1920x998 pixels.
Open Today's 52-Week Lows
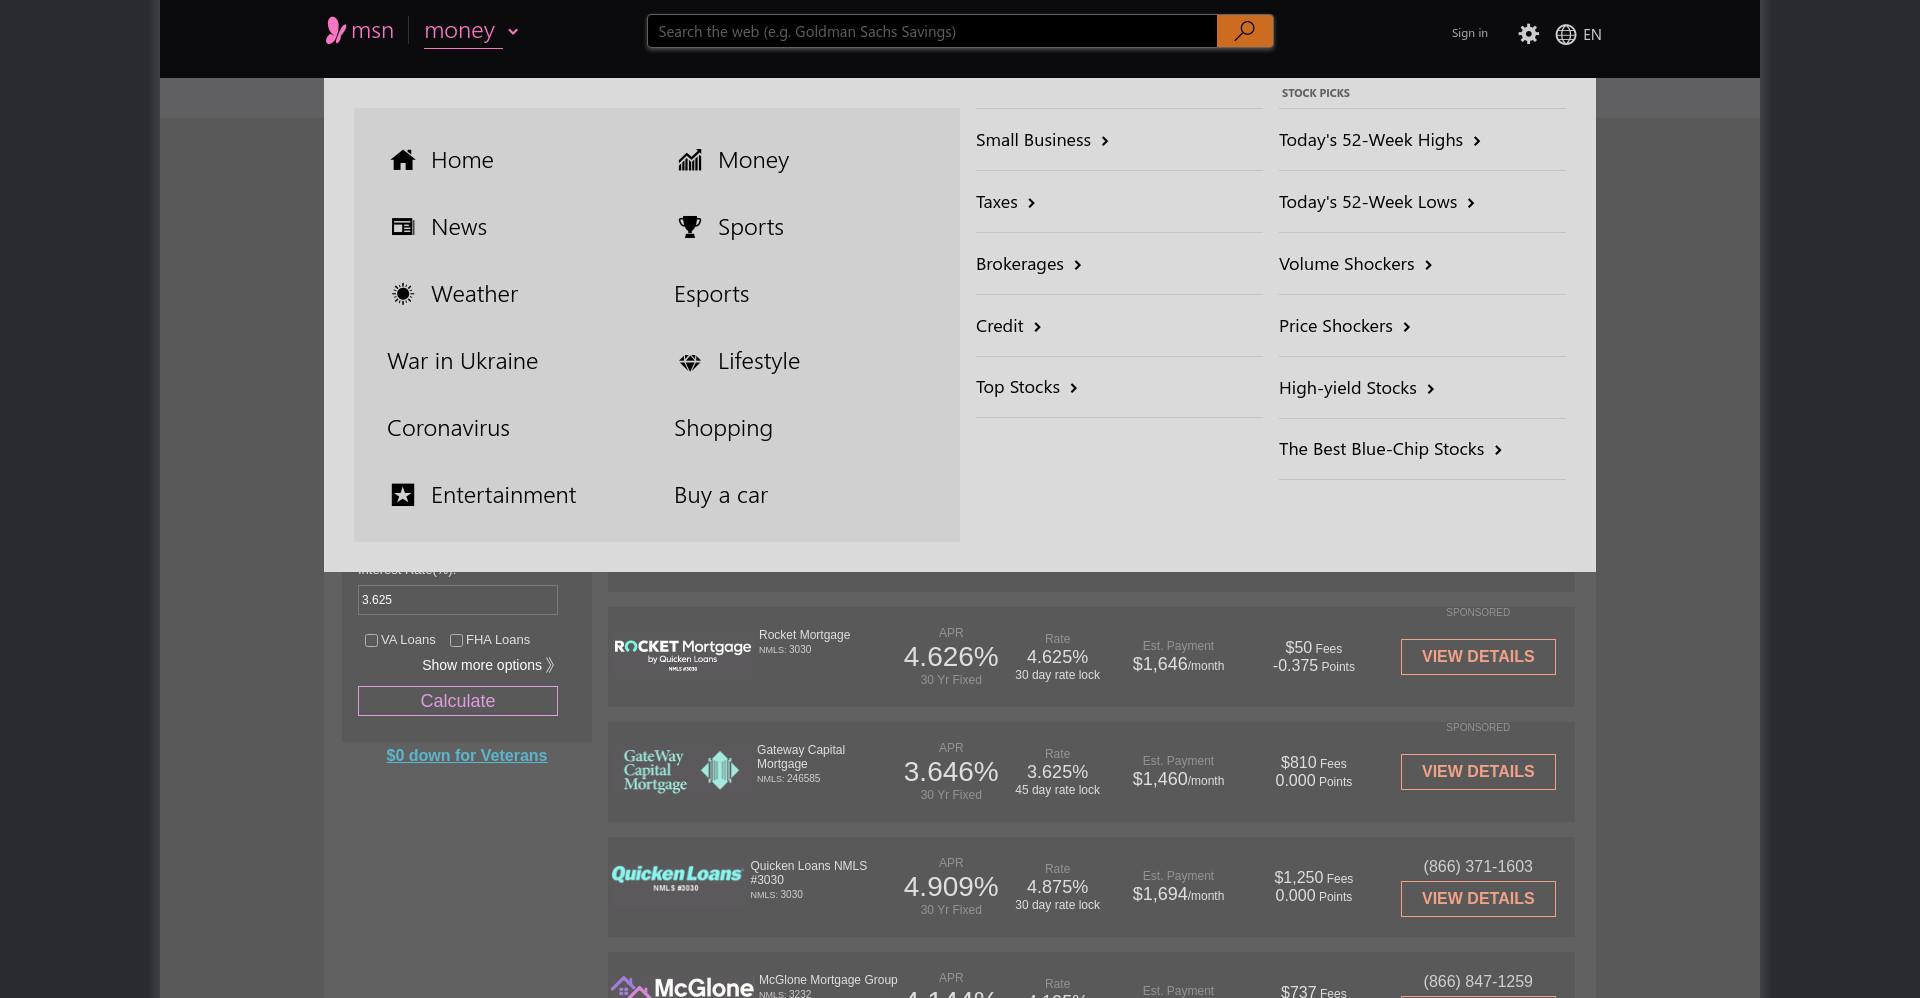tap(1377, 202)
